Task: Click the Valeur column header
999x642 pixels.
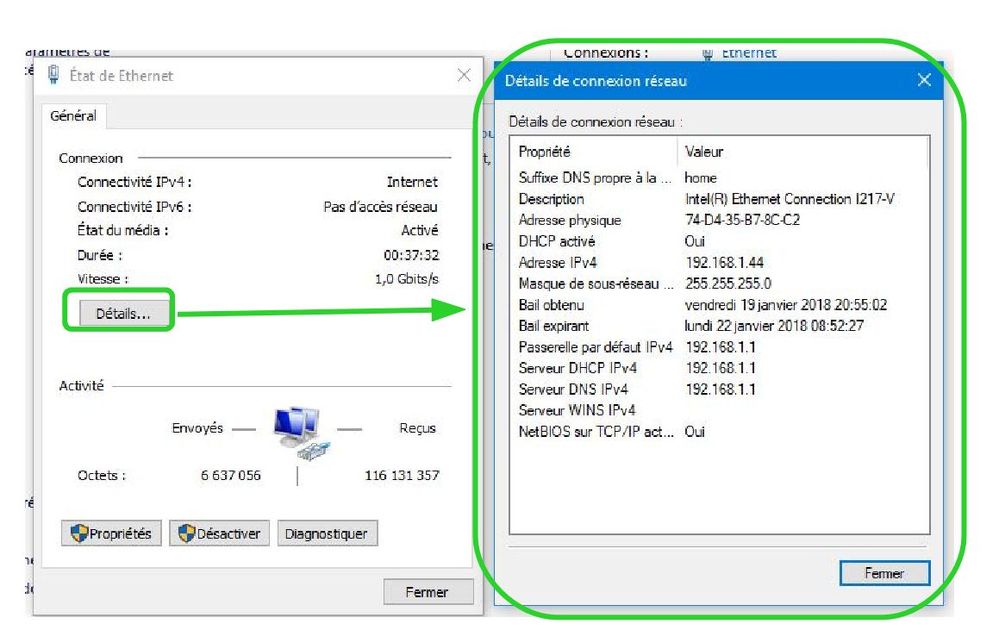Action: point(704,152)
